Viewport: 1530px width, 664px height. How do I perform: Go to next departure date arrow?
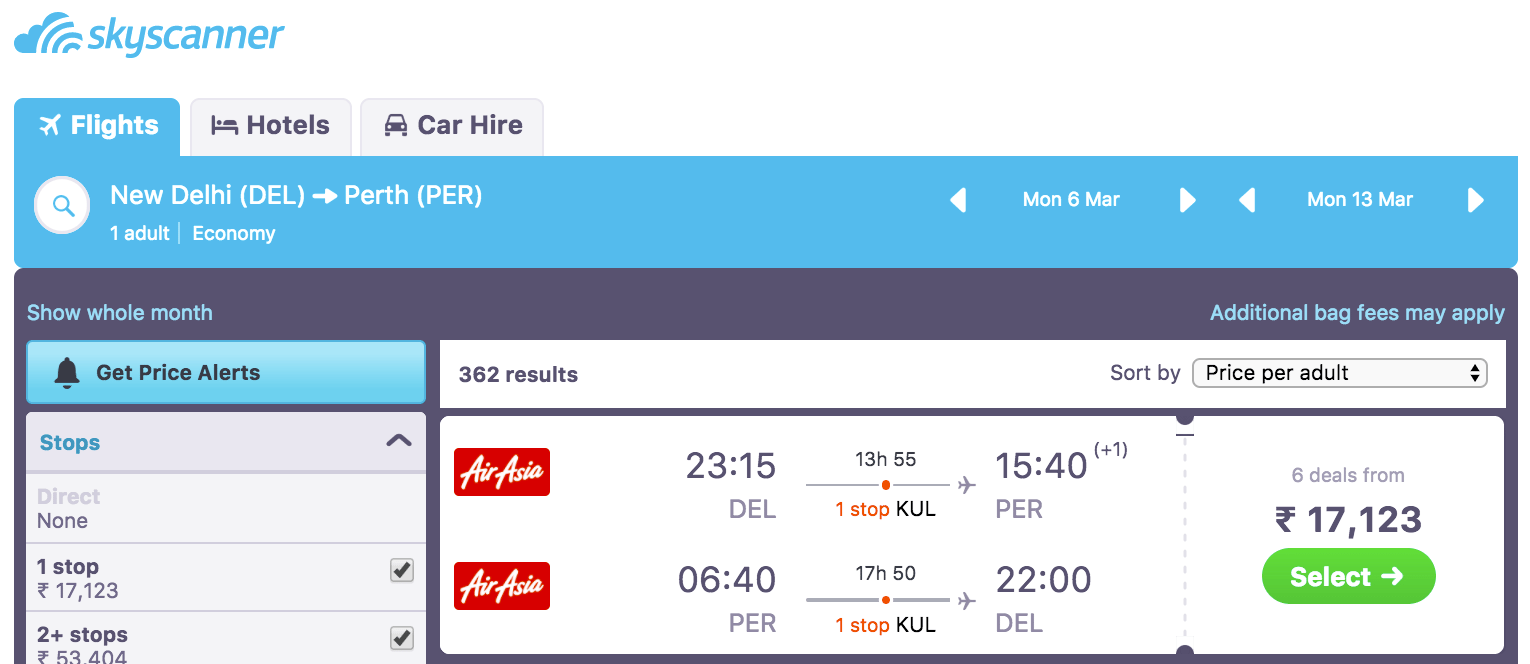1187,200
